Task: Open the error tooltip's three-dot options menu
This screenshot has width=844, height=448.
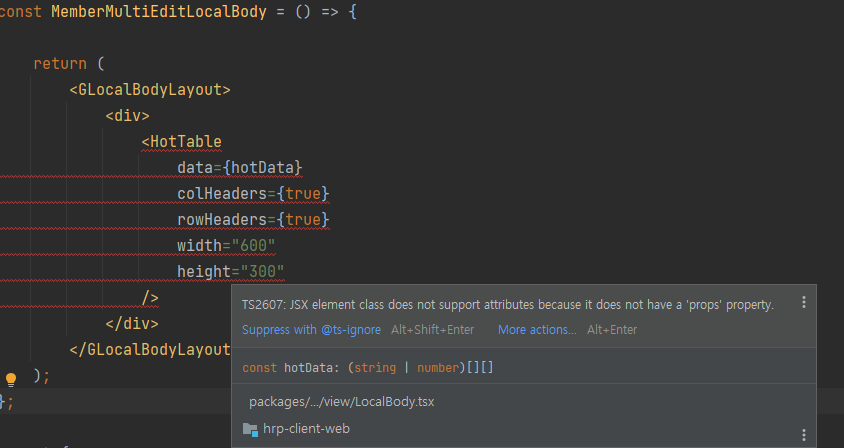Action: pos(804,302)
